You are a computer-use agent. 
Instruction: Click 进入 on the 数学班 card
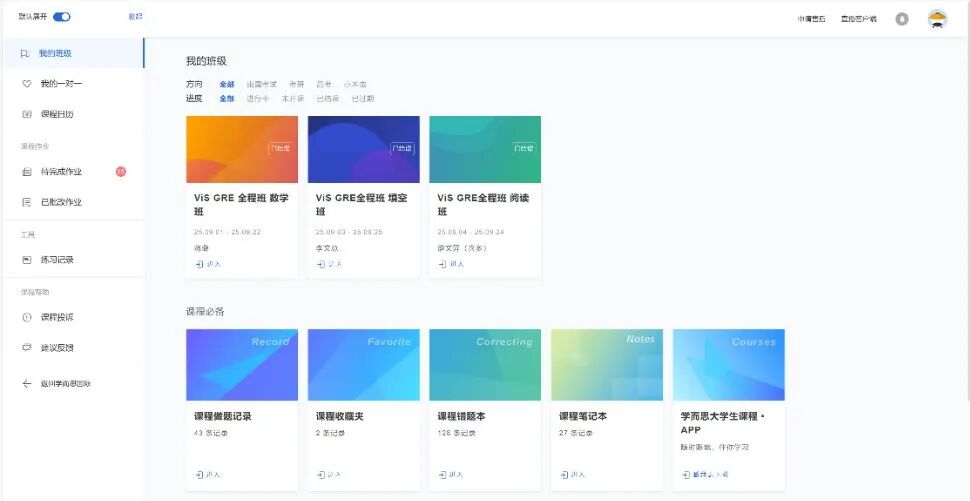pos(208,264)
